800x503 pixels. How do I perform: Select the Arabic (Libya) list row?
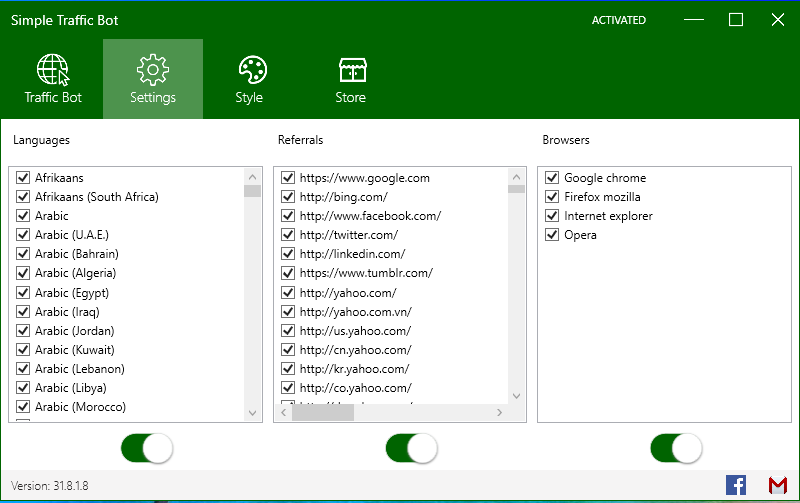(127, 388)
